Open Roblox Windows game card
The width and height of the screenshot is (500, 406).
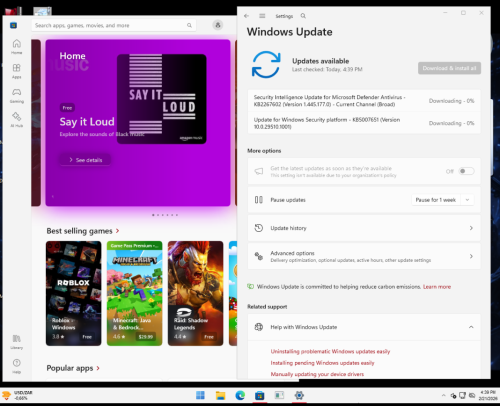pyautogui.click(x=73, y=293)
